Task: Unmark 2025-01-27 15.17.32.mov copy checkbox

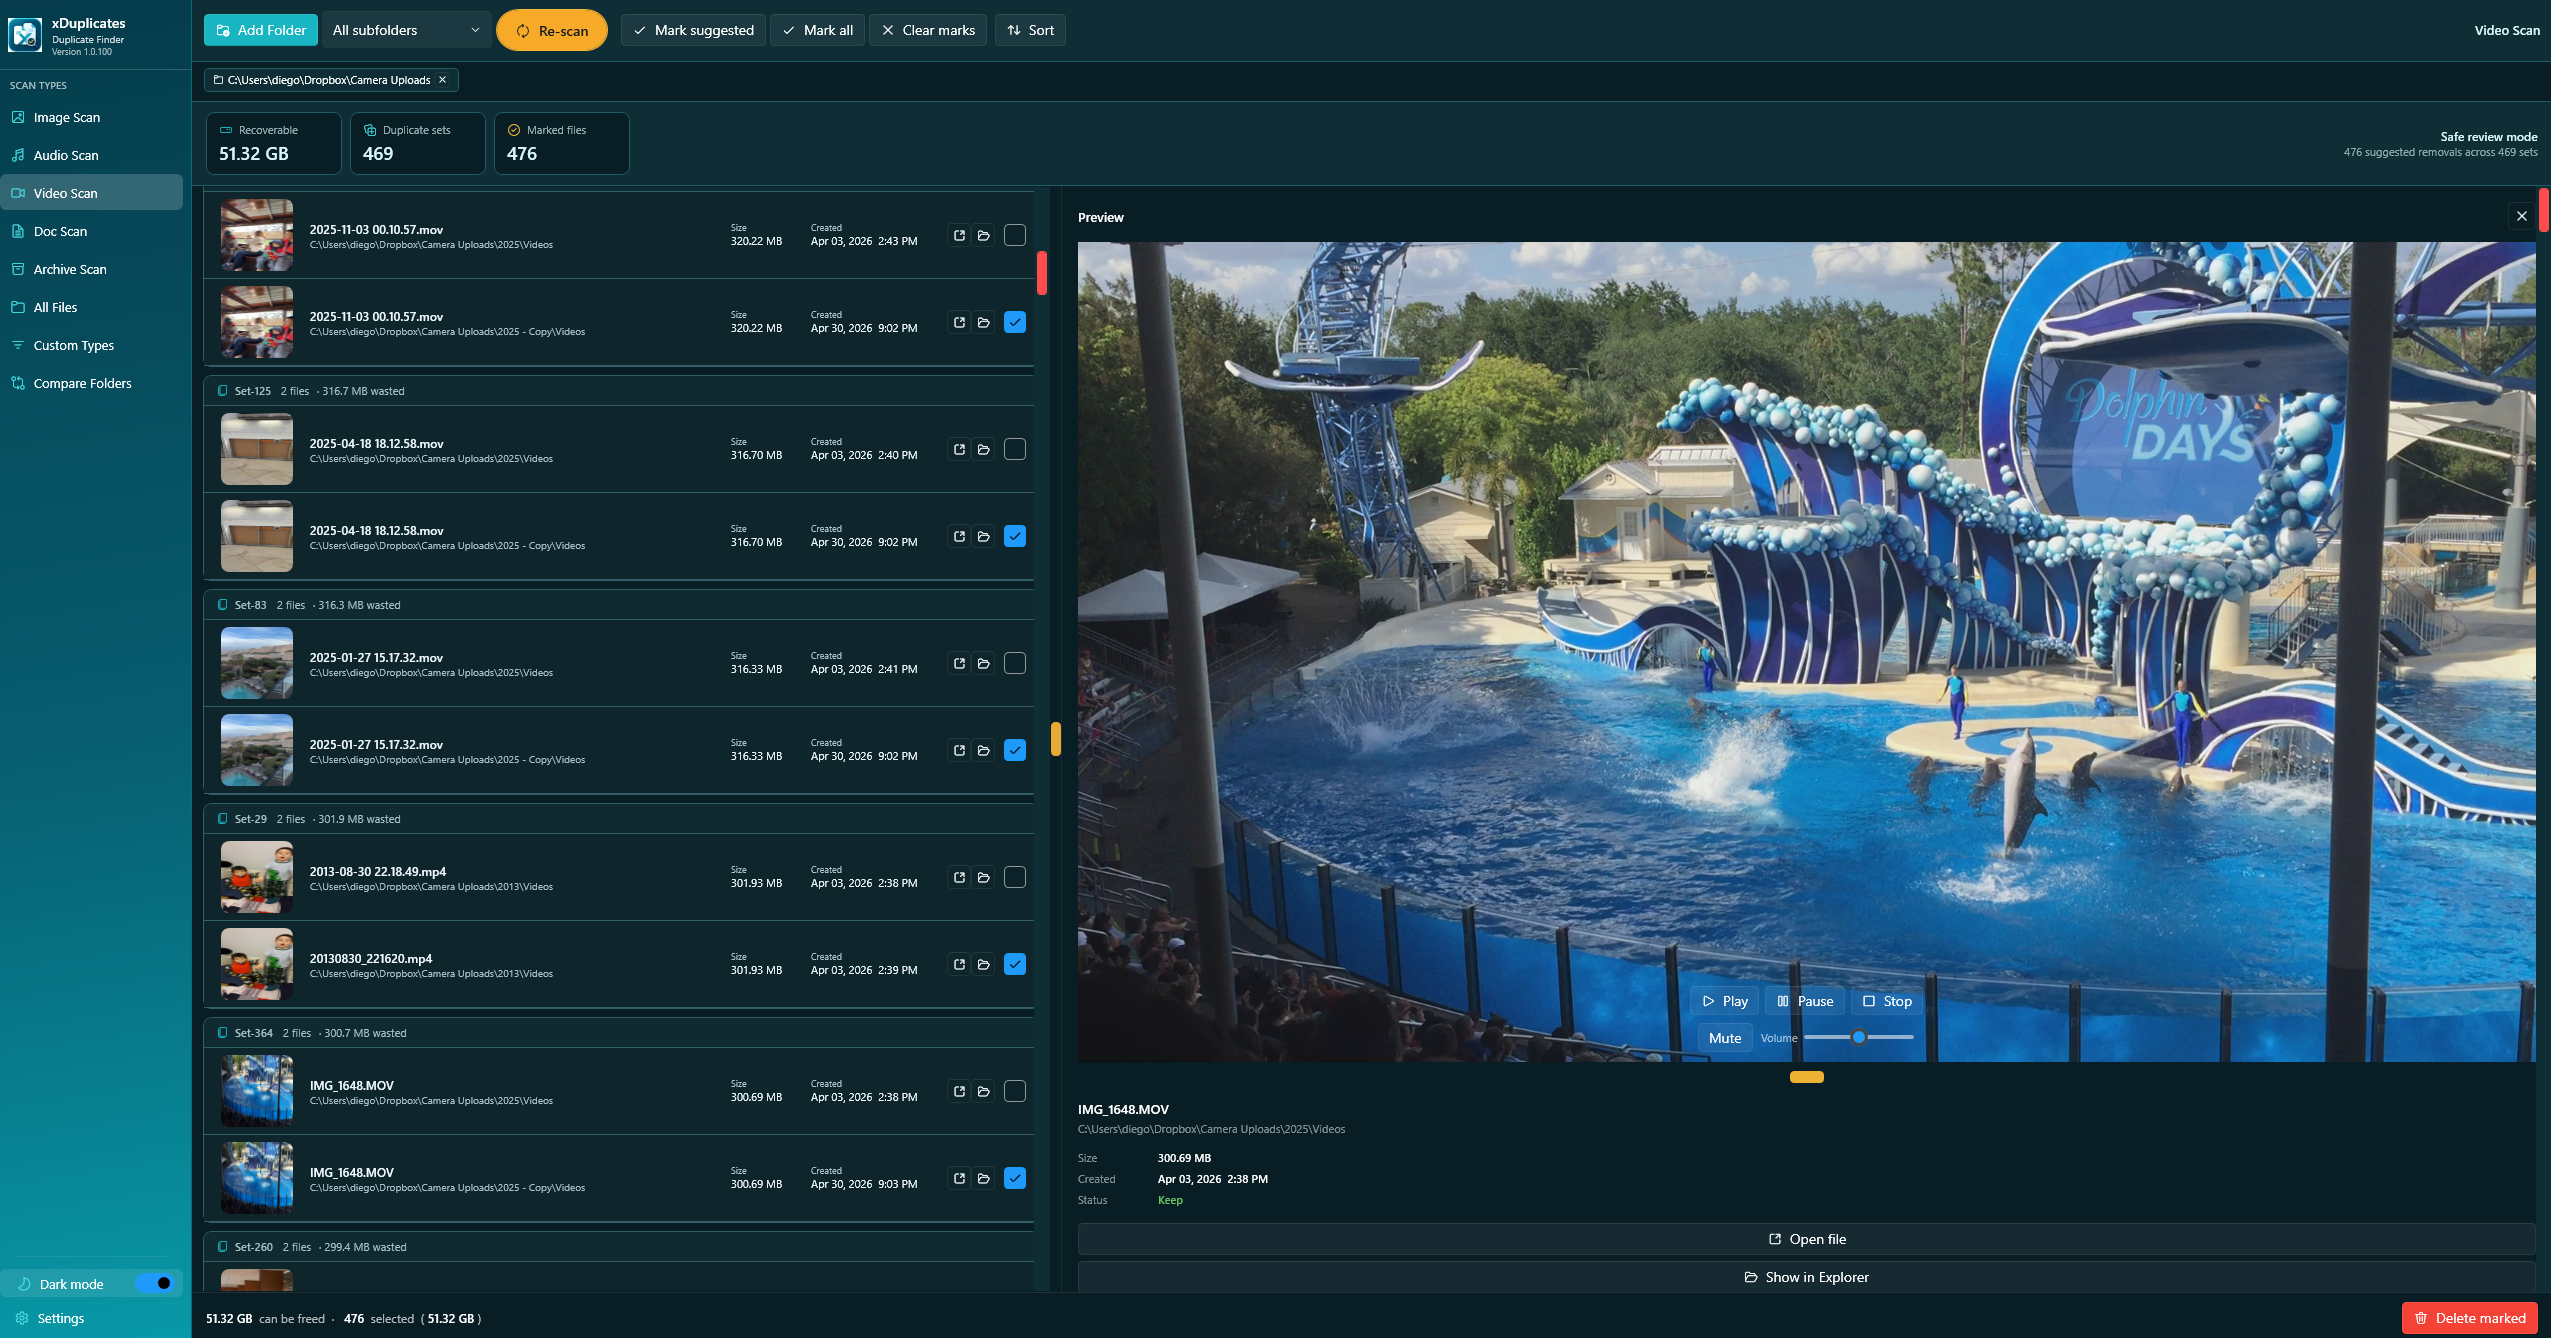Action: point(1015,750)
